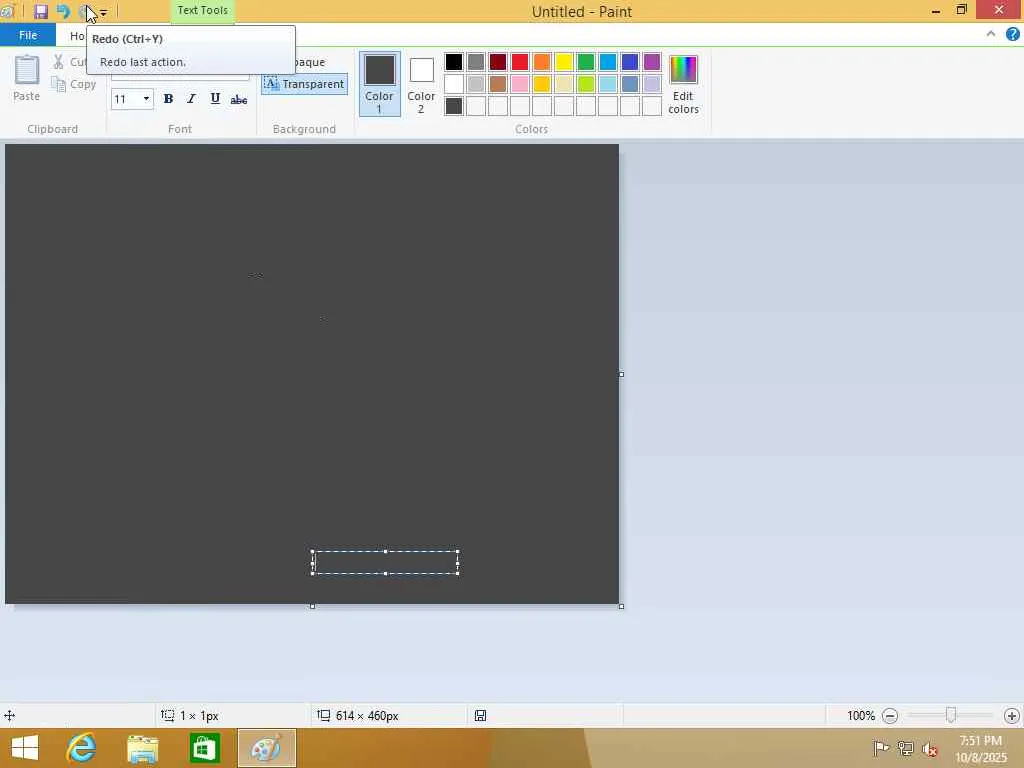Image resolution: width=1024 pixels, height=768 pixels.
Task: Pick the gold color swatch
Action: coord(541,84)
